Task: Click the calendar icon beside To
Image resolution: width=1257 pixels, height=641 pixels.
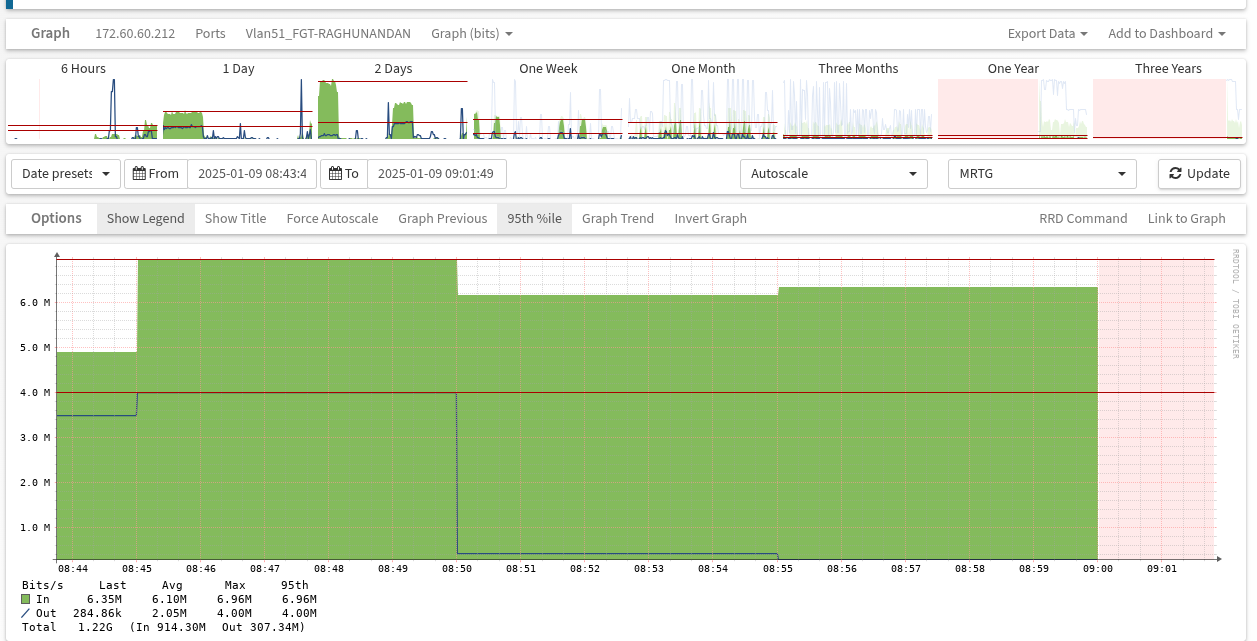Action: click(336, 174)
